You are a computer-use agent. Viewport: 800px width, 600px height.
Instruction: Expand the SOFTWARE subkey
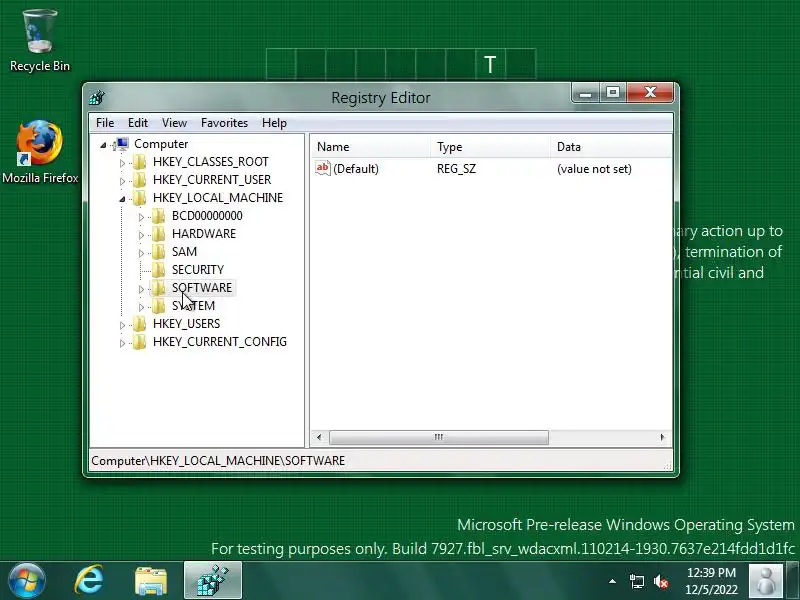pos(141,289)
